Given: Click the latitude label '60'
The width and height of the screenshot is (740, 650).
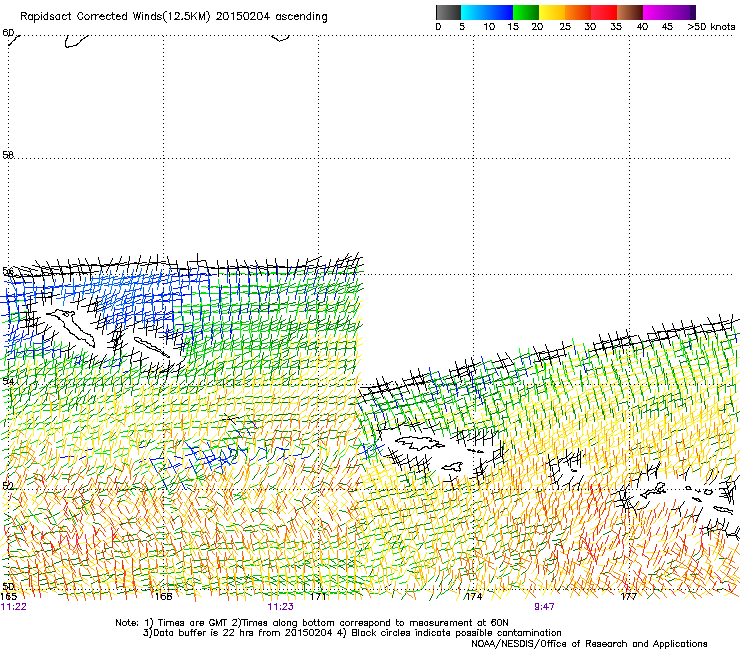Looking at the screenshot, I should point(8,33).
